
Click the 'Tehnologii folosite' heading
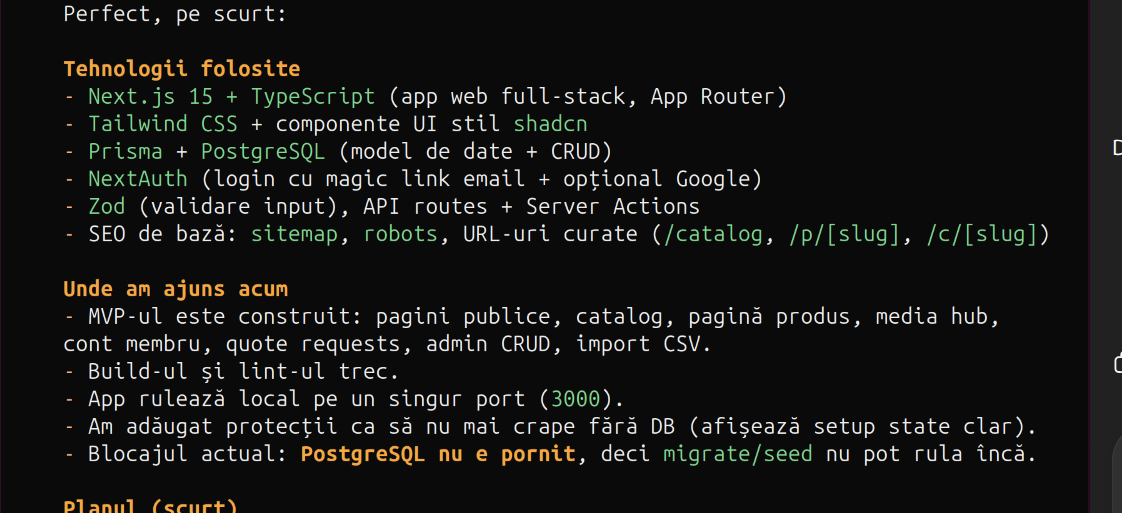click(x=181, y=69)
